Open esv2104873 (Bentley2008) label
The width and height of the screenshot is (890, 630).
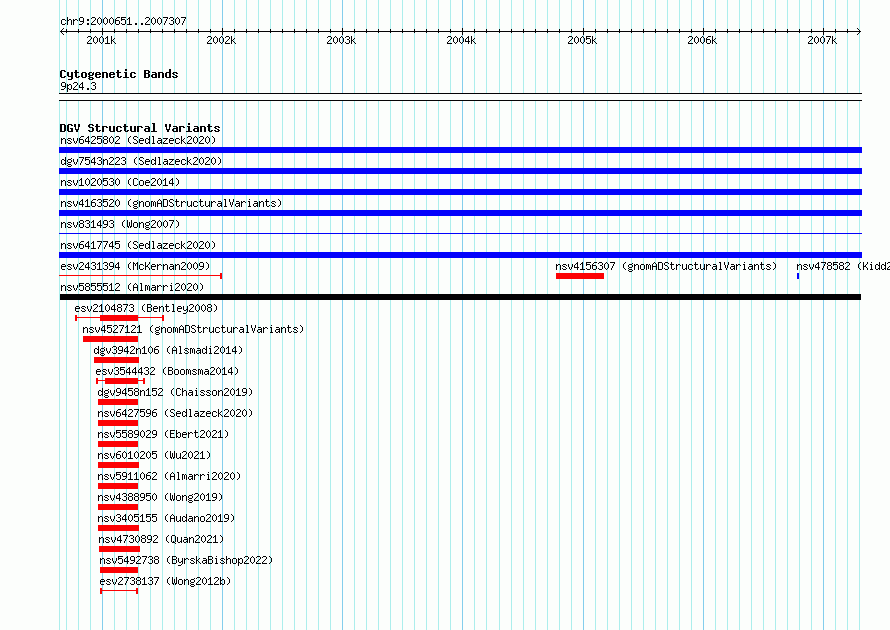(x=146, y=308)
